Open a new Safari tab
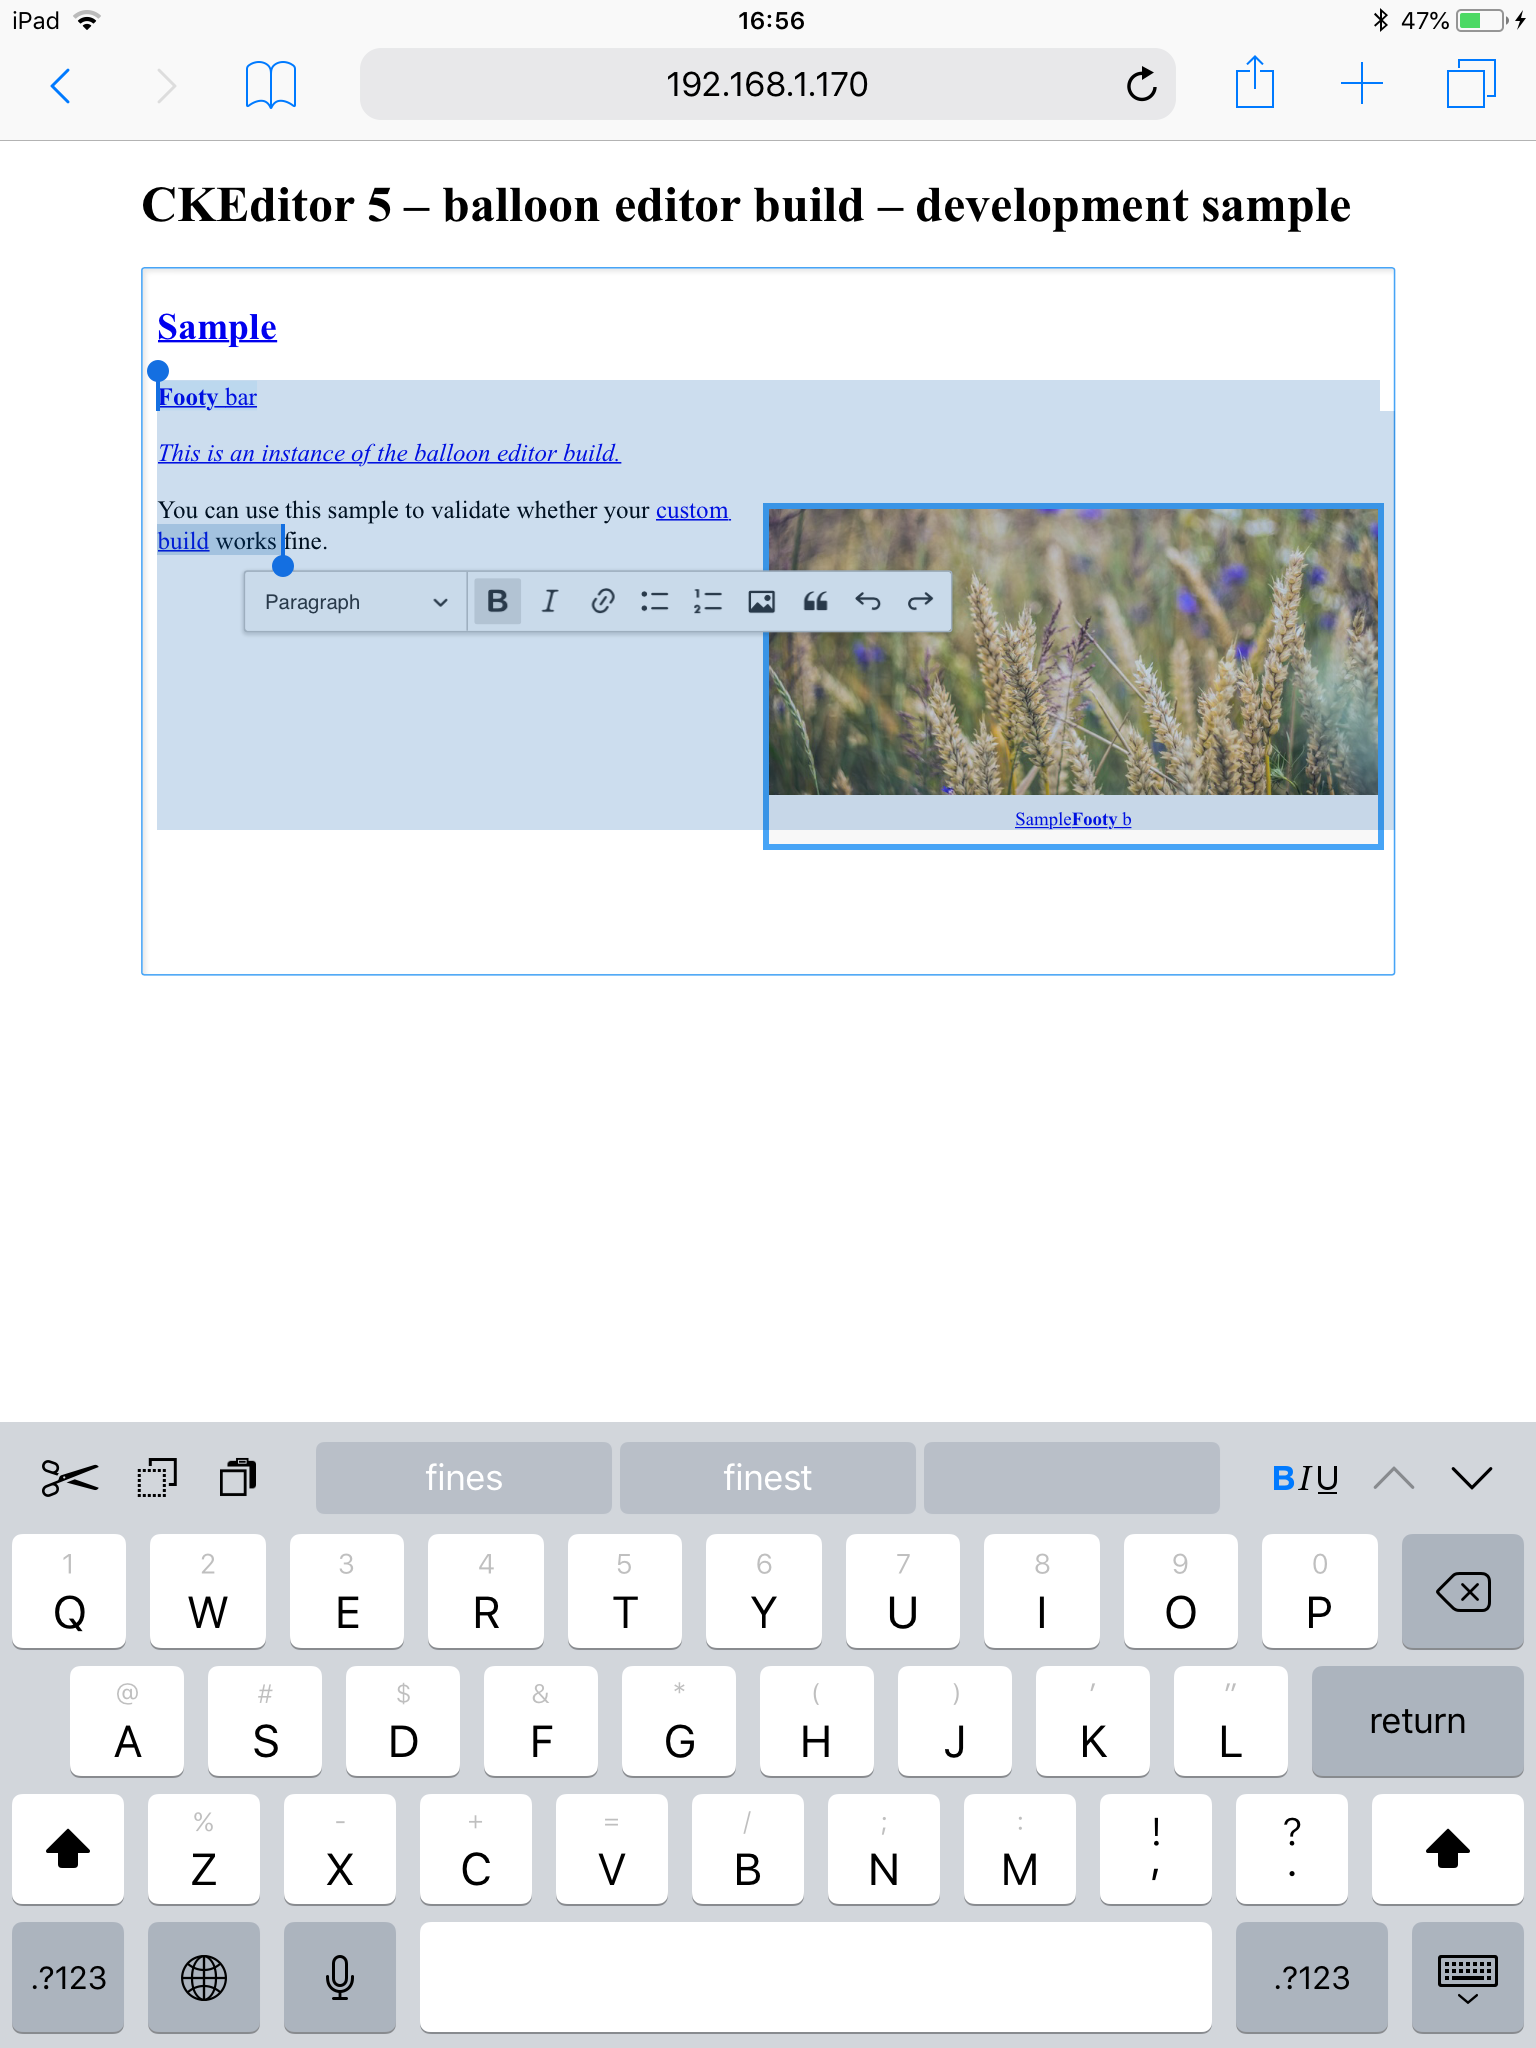 click(x=1362, y=83)
